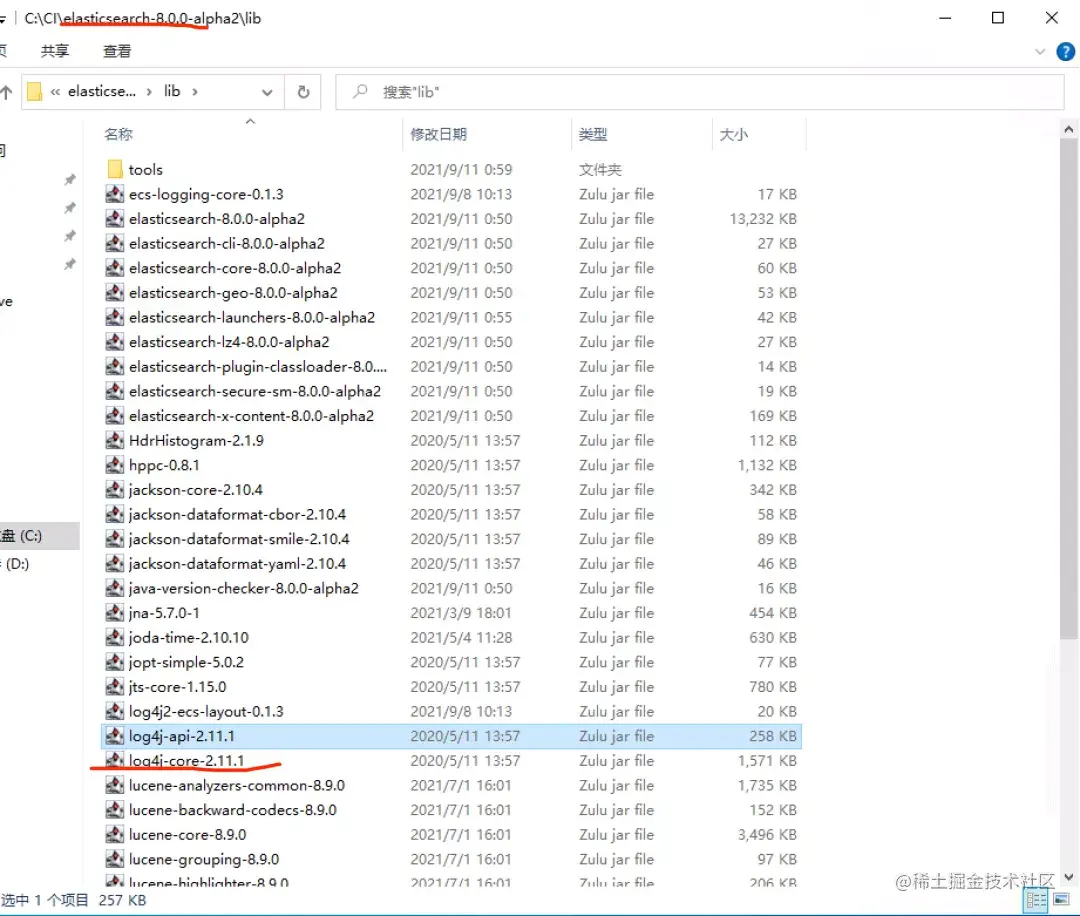Click jar icon of jna-5.7.0-1
Screen dimensions: 1080x916
[114, 613]
